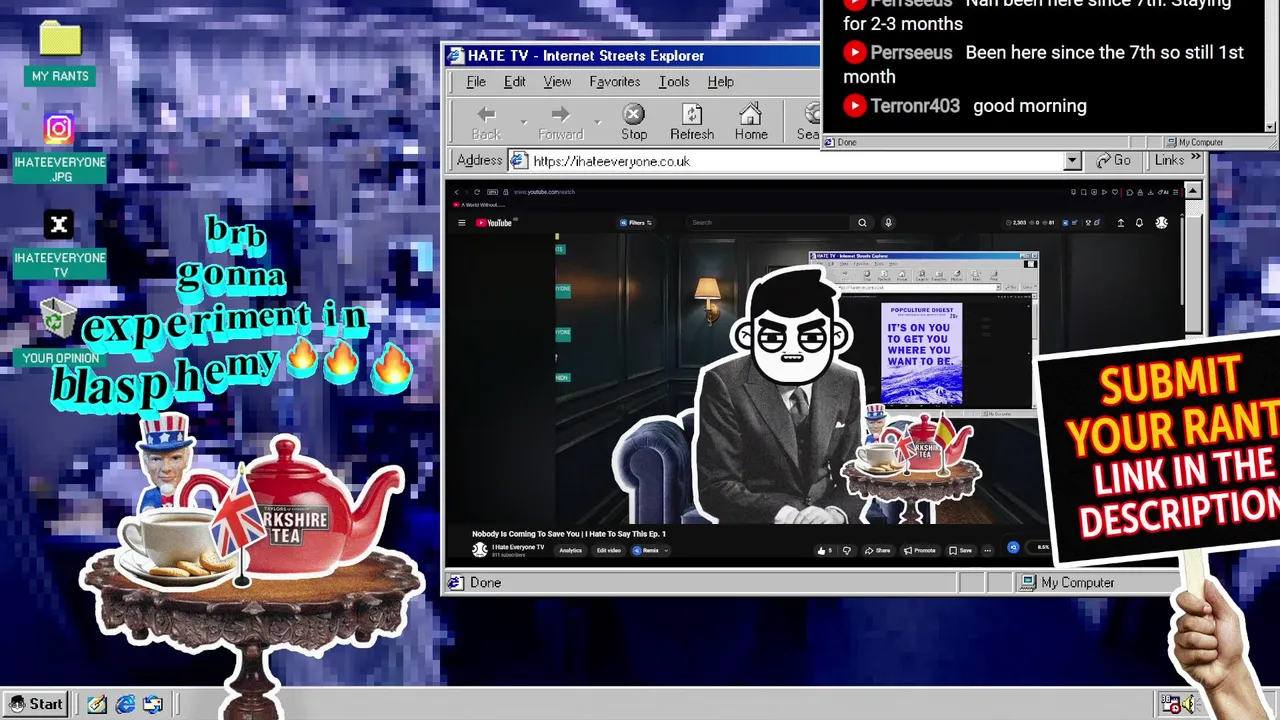1280x720 pixels.
Task: Click the Forward arrow in Explorer toolbar
Action: tap(560, 122)
